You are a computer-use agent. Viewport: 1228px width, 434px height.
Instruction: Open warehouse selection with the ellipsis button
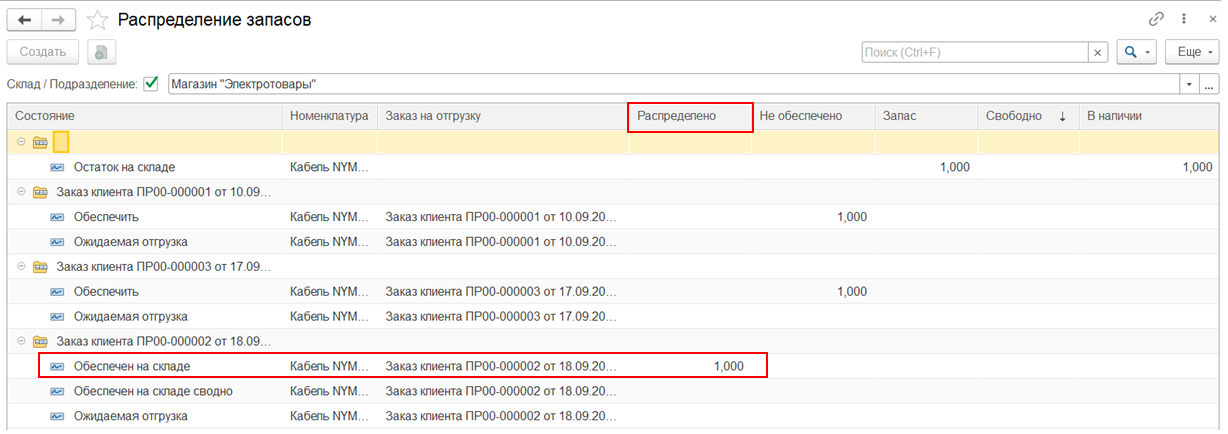[1209, 84]
